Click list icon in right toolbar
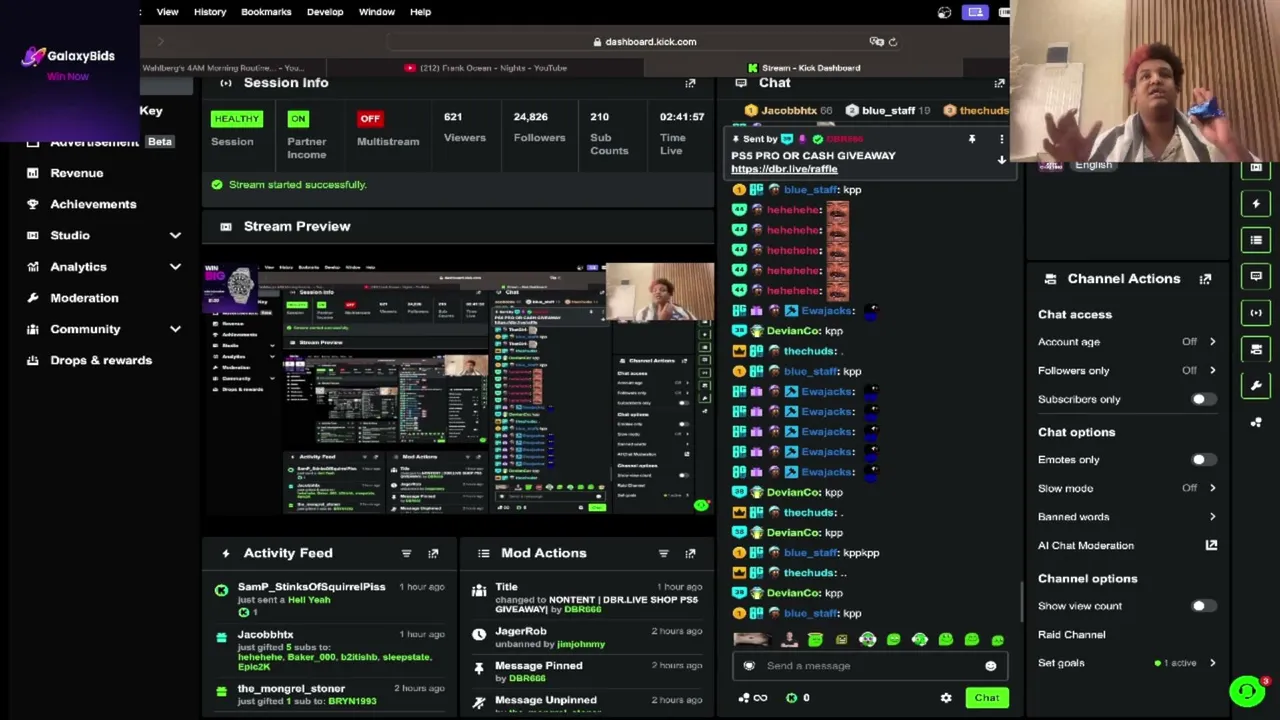 pyautogui.click(x=1256, y=240)
